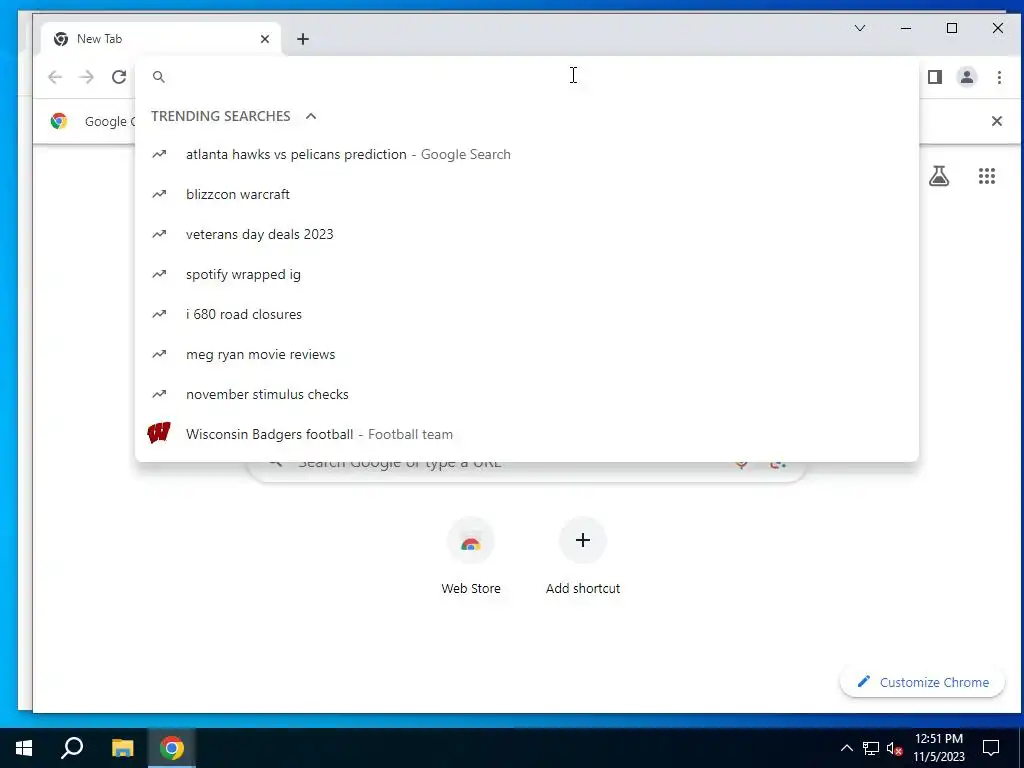Pick the 'spotify wrapped ig' suggestion

526,274
